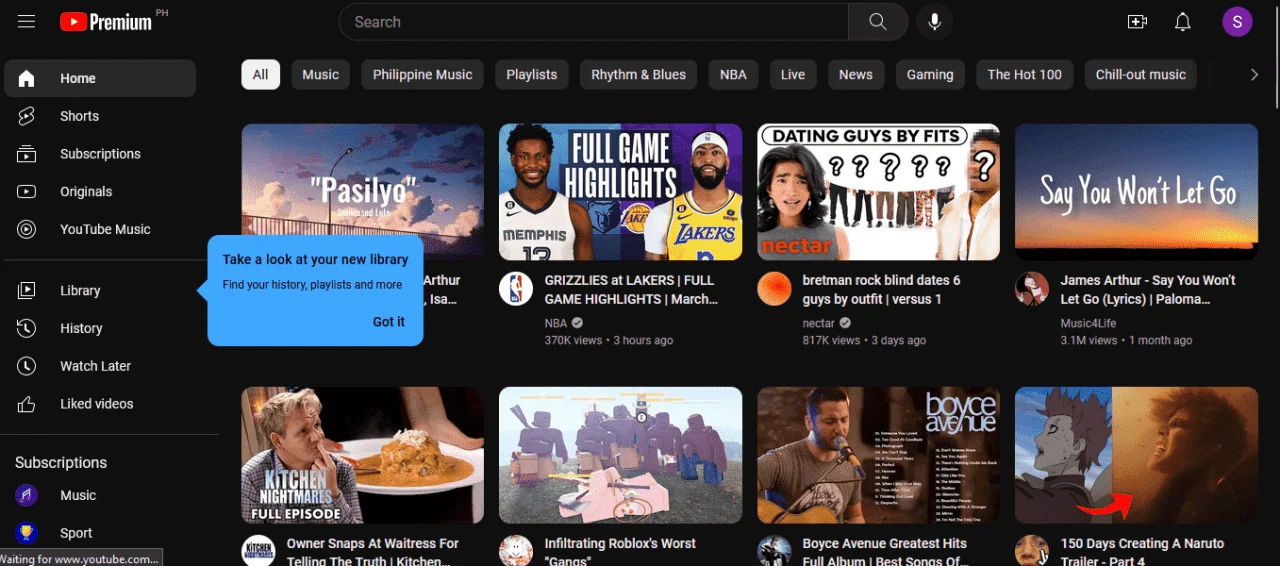Screen dimensions: 1280x566
Task: Open the Music subscription channel
Action: 100,495
